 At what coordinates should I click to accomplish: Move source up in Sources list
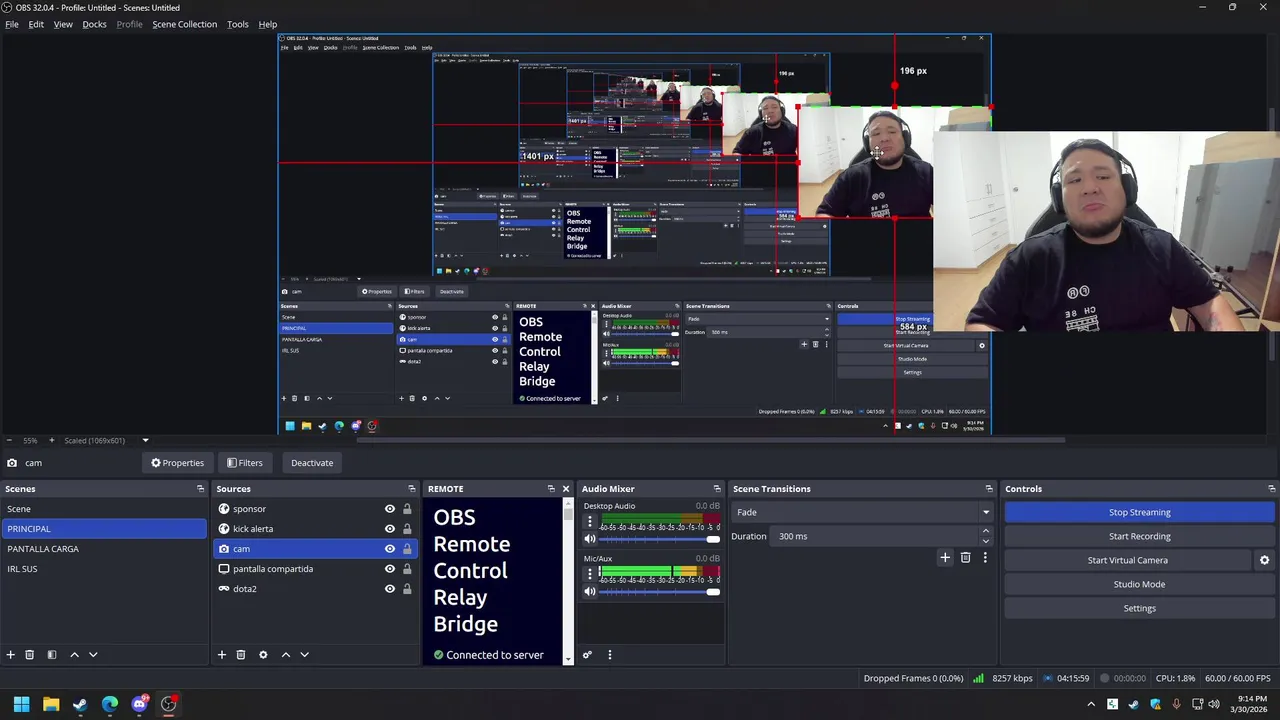[285, 654]
